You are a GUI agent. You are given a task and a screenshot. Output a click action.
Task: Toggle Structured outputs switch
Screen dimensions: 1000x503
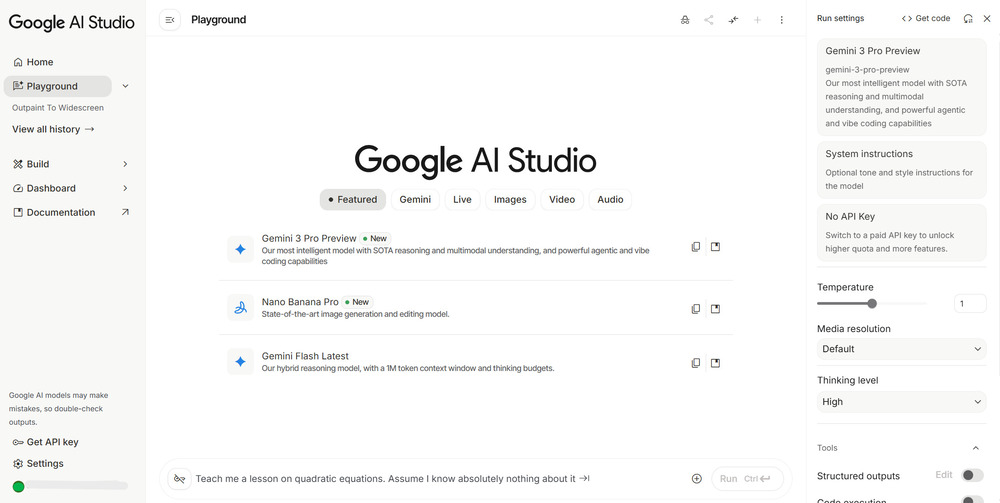973,476
